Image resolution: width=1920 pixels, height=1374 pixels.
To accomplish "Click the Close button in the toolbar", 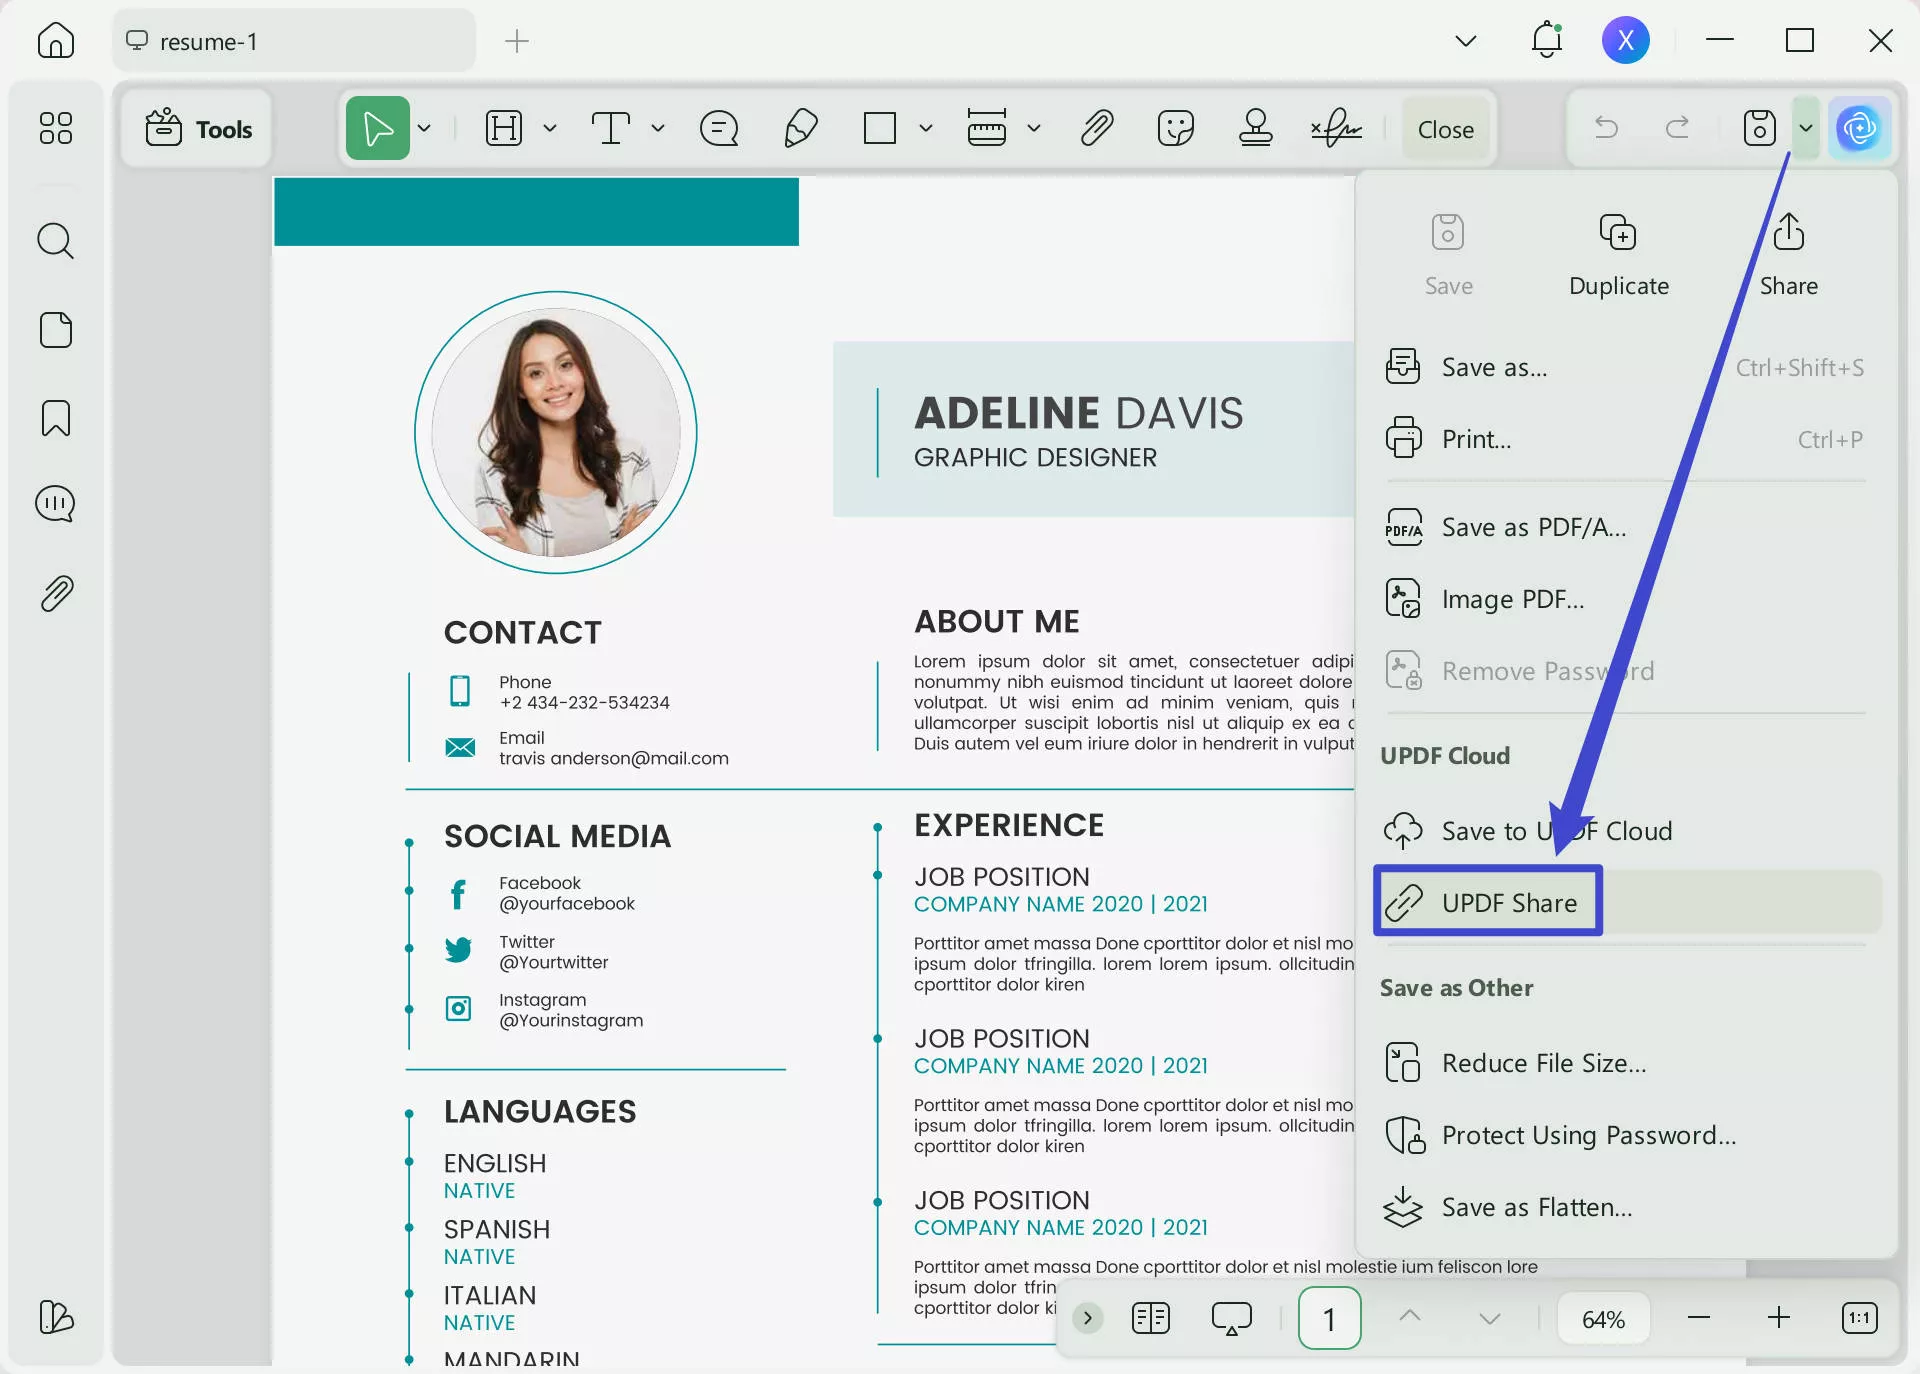I will [x=1444, y=128].
